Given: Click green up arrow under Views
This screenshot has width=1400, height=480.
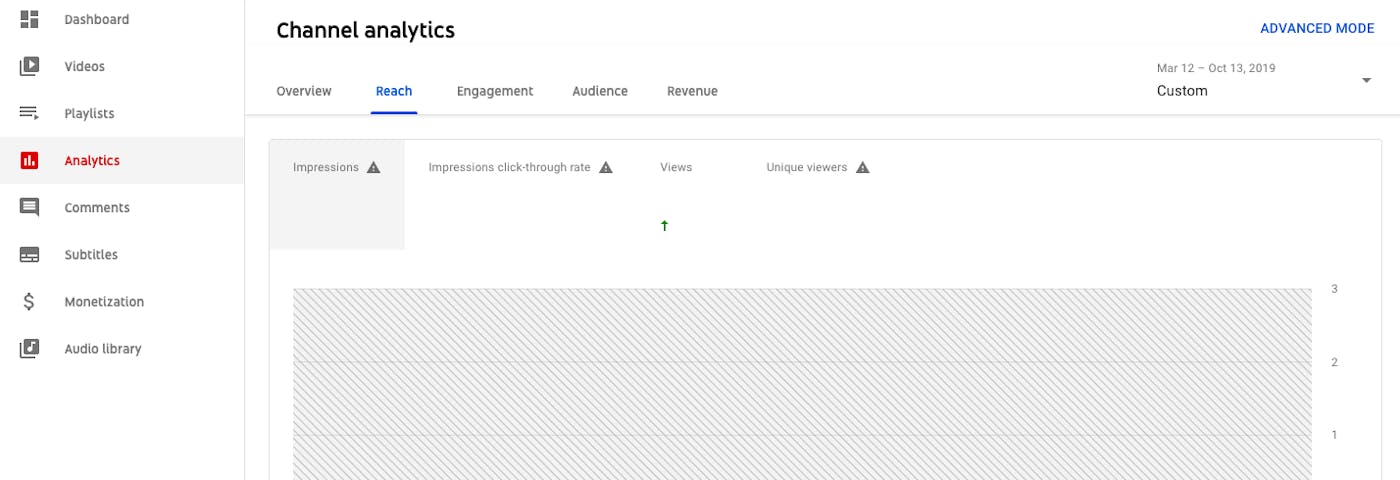Looking at the screenshot, I should [x=665, y=226].
